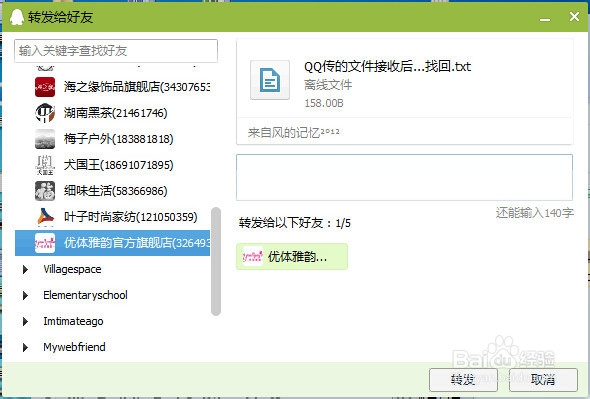Focus the message text area
This screenshot has width=590, height=399.
pyautogui.click(x=404, y=177)
